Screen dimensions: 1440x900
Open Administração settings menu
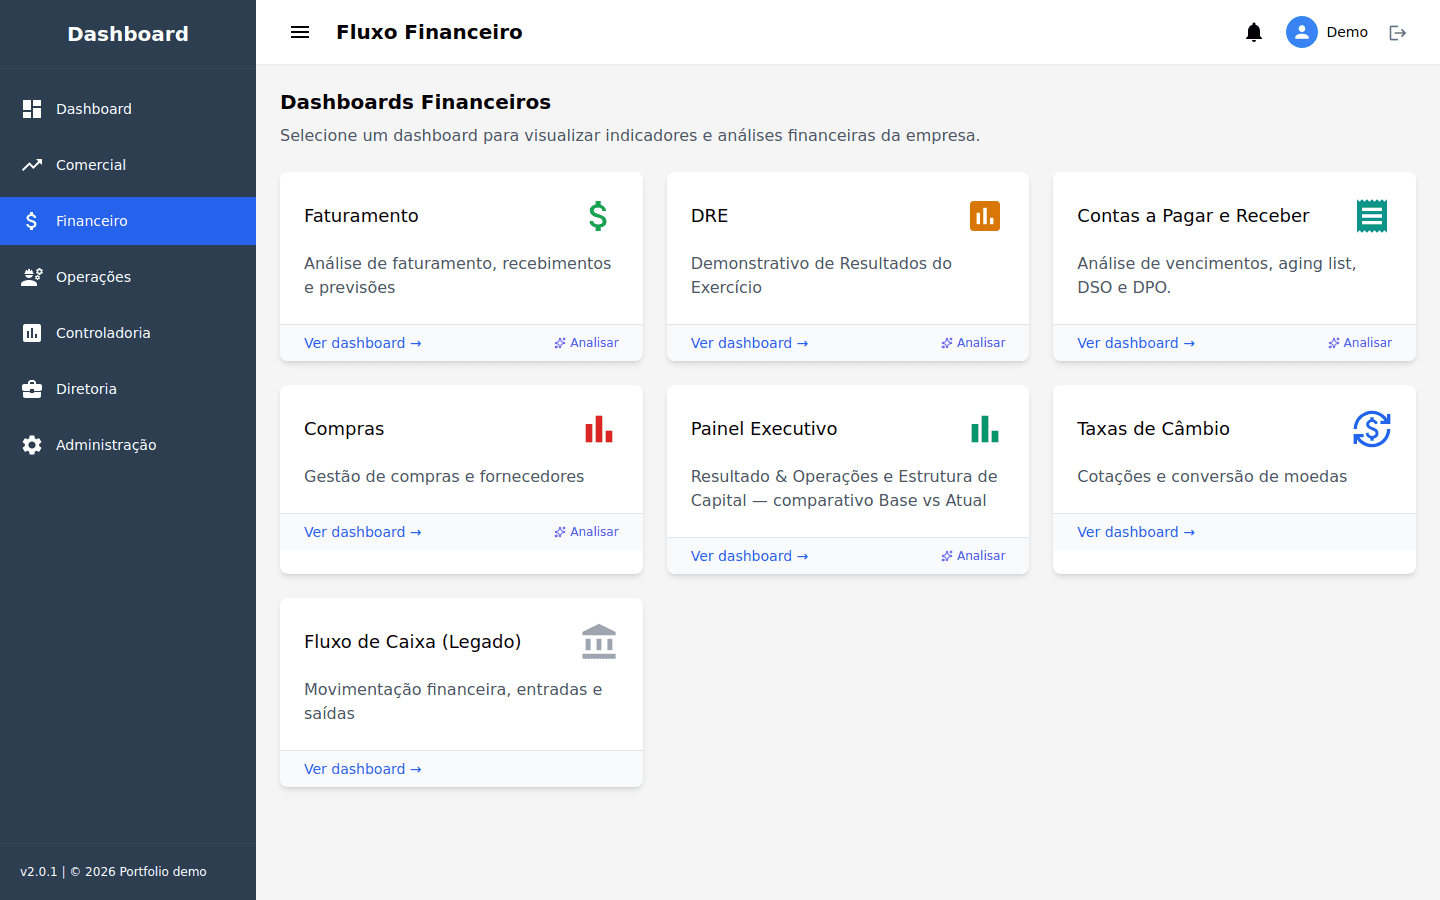tap(128, 445)
